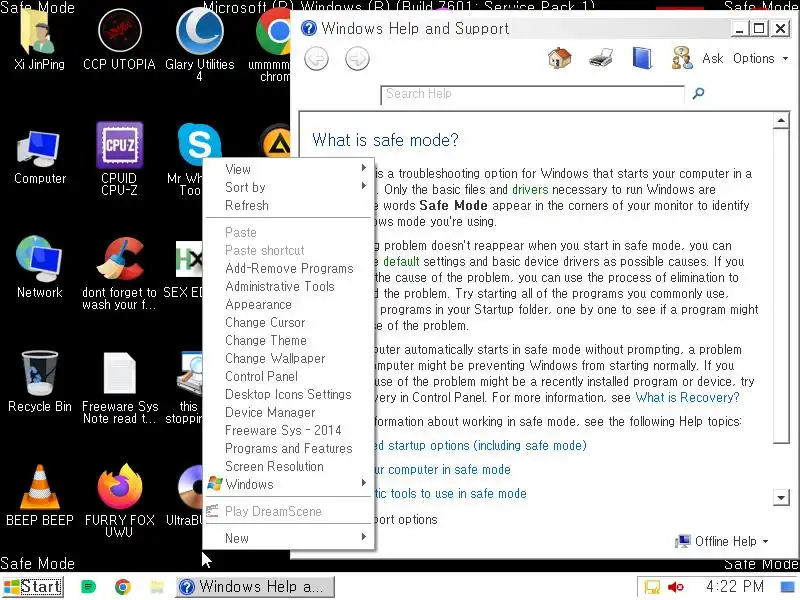Image resolution: width=800 pixels, height=600 pixels.
Task: Select Change Cursor menu item
Action: pos(288,322)
